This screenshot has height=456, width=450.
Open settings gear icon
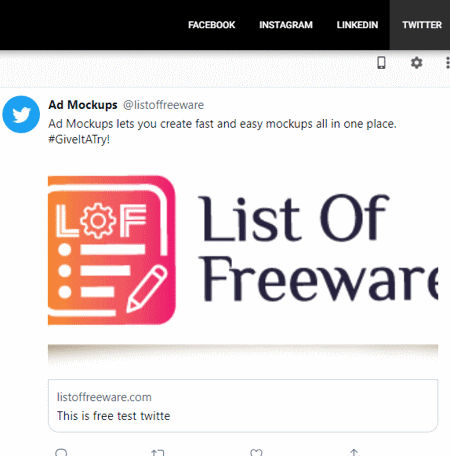click(x=416, y=63)
